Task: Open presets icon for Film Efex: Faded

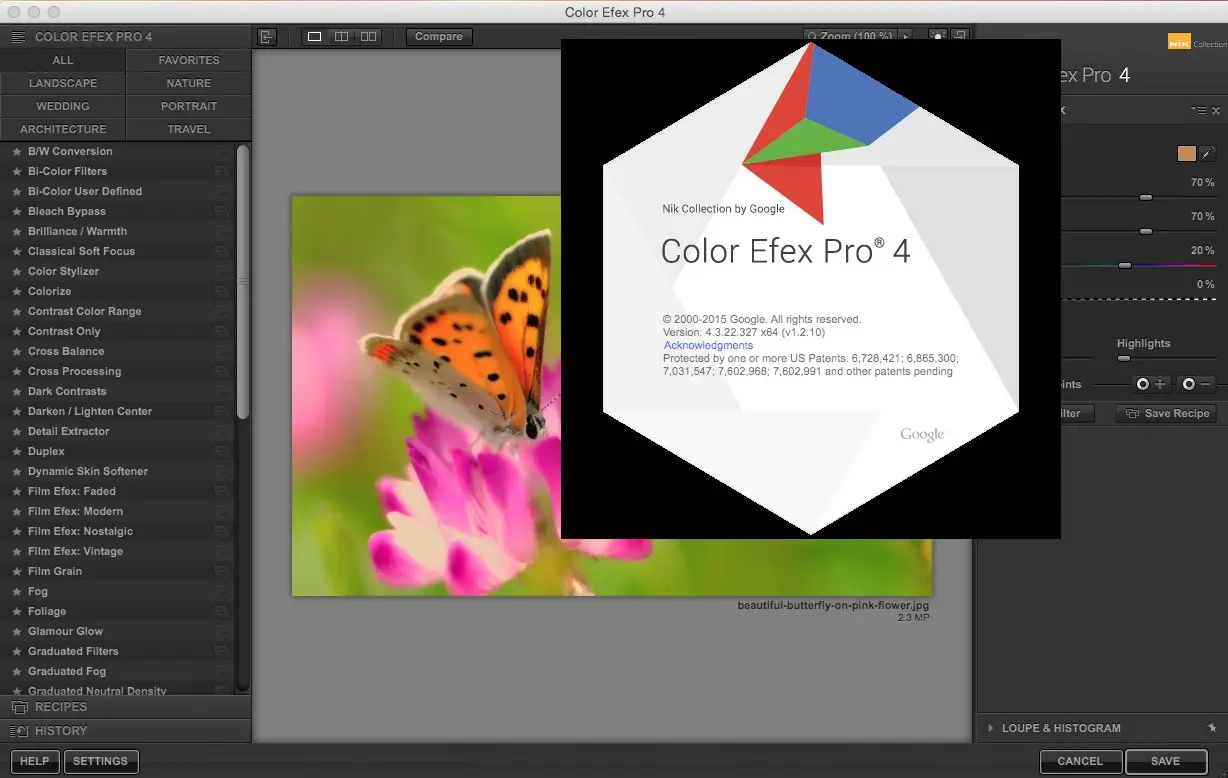Action: [221, 492]
